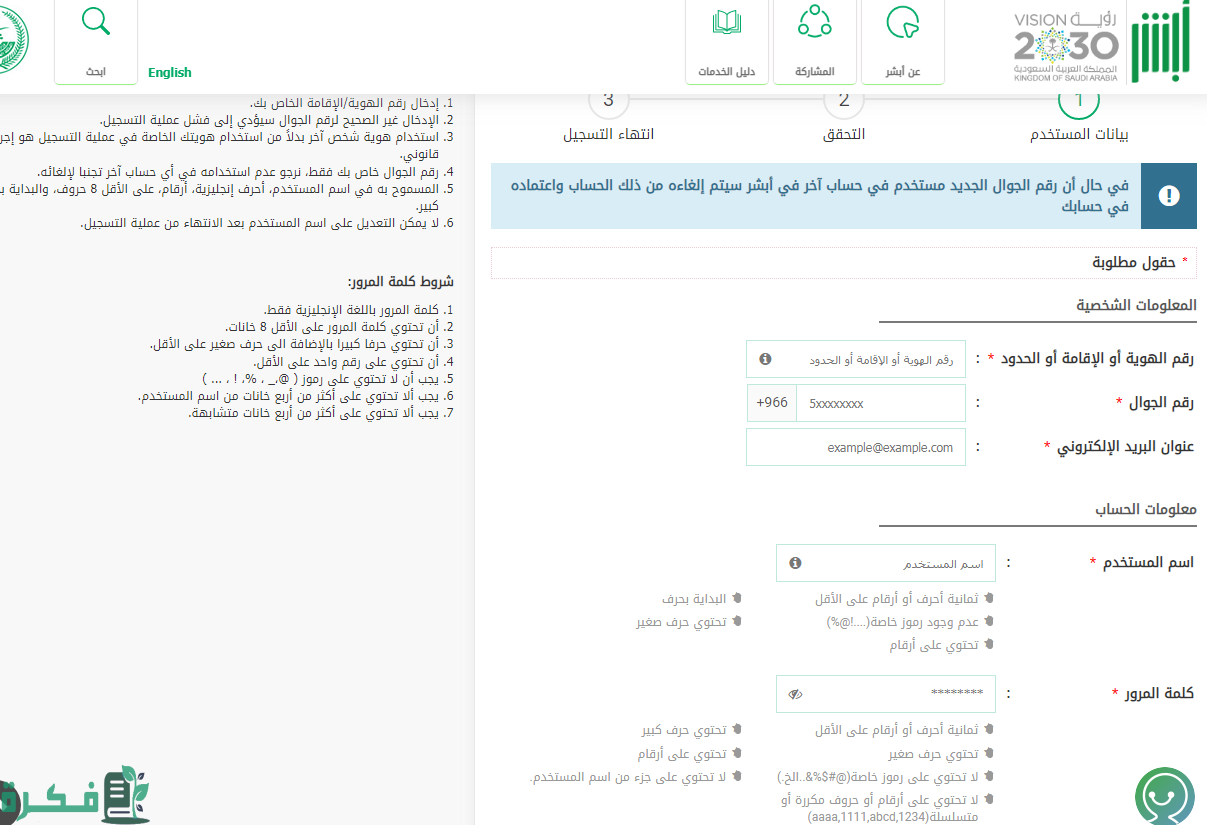Click the info icon in ID number field
The width and height of the screenshot is (1207, 825).
coord(765,358)
